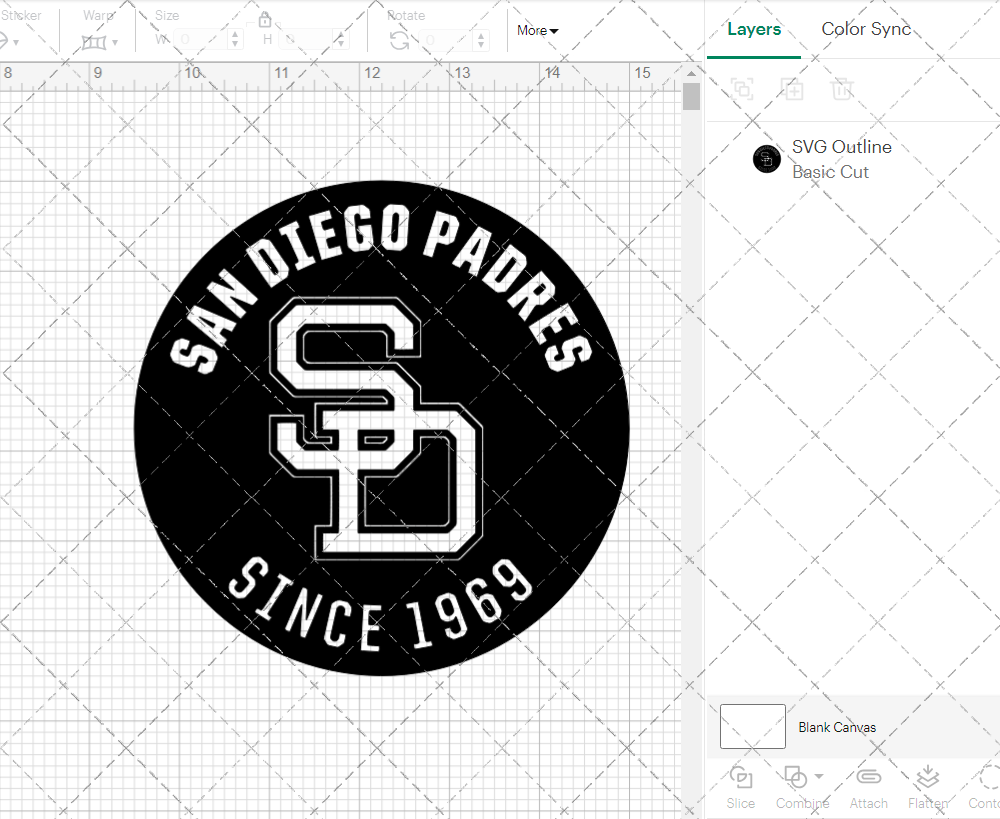Click the Basic Cut label
Image resolution: width=1000 pixels, height=819 pixels.
[830, 172]
